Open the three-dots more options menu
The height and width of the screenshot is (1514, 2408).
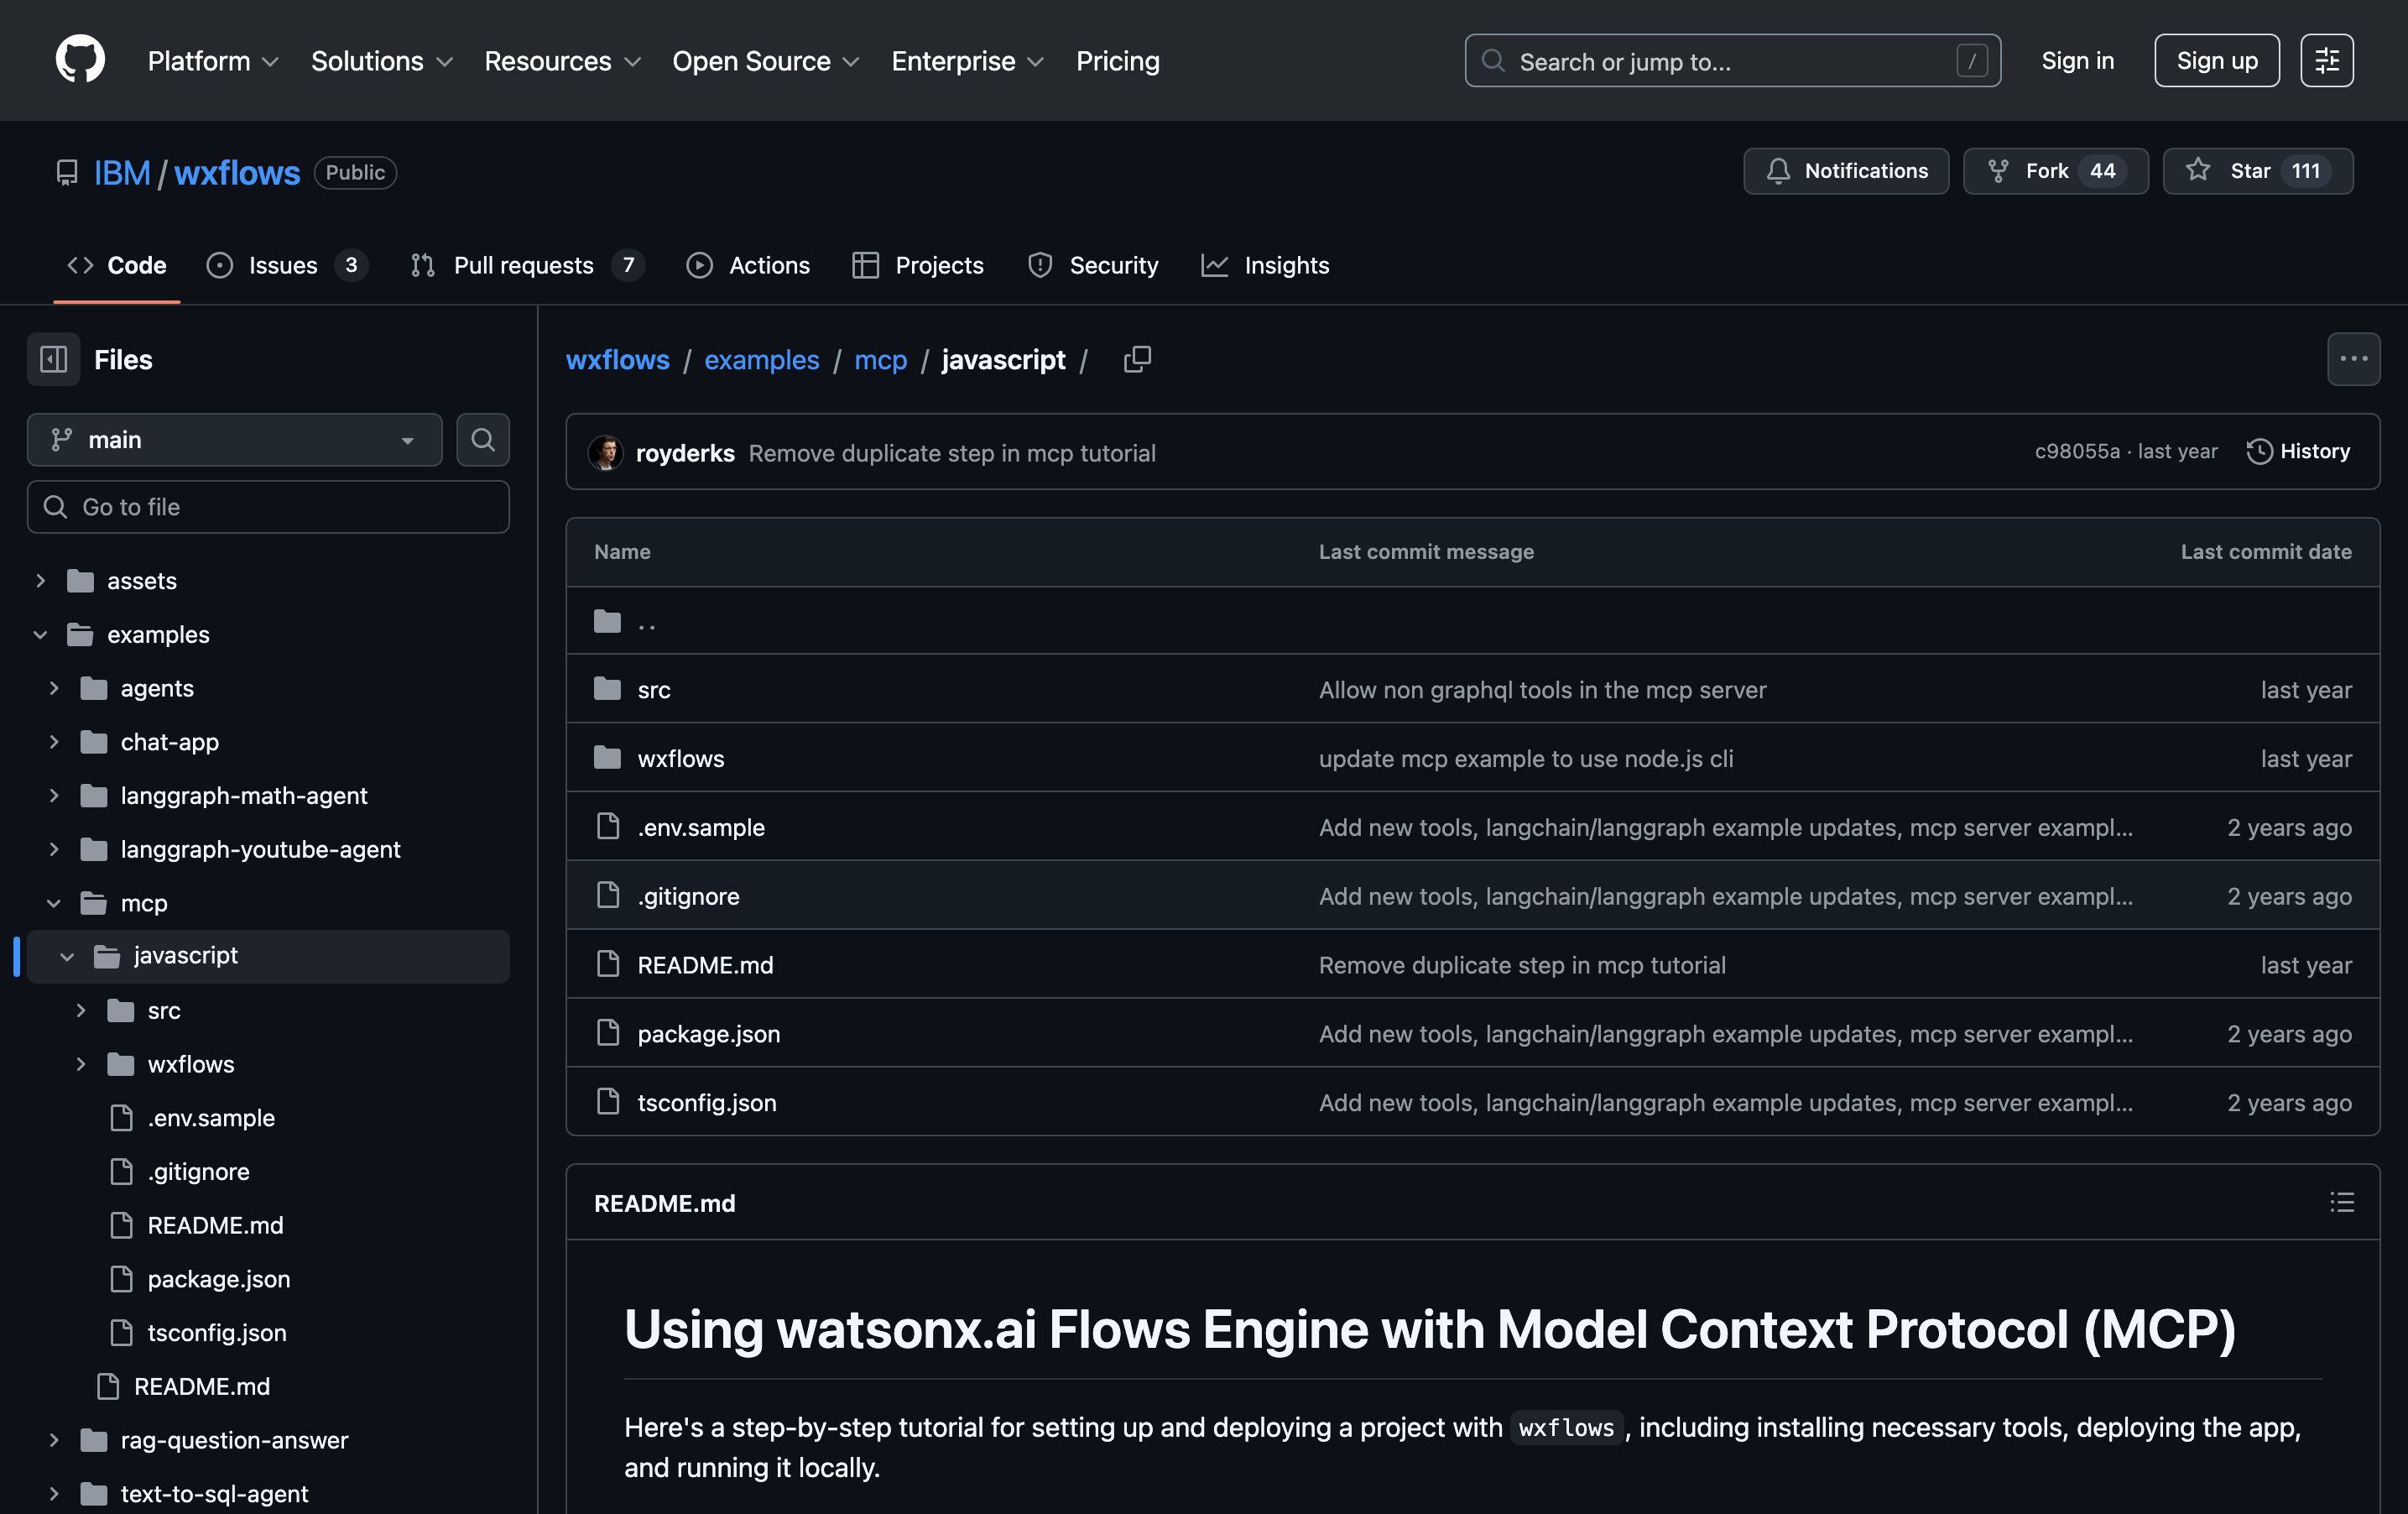pyautogui.click(x=2353, y=359)
